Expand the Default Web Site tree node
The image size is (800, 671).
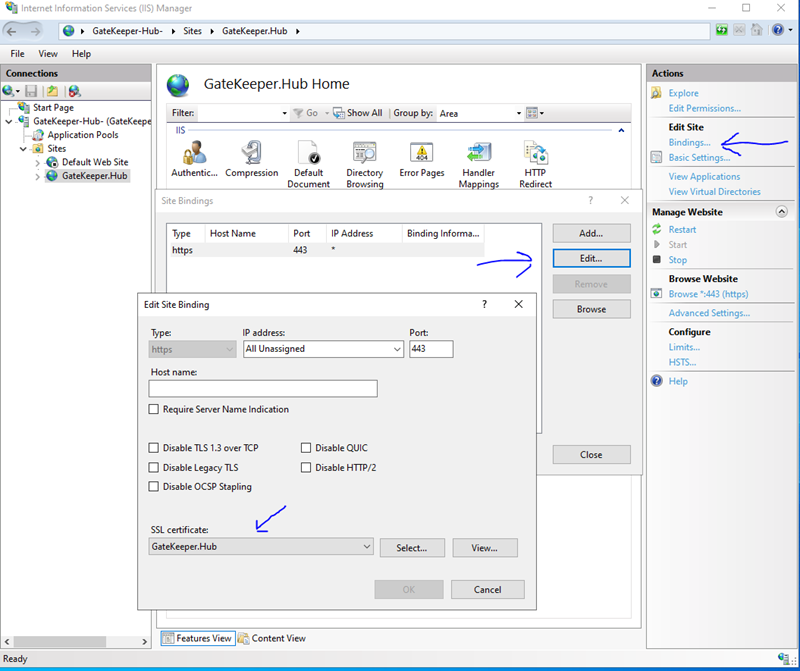point(38,162)
